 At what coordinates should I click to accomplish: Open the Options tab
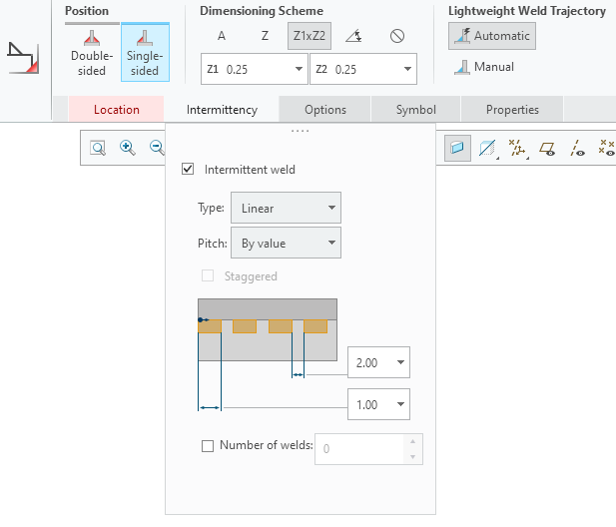325,110
